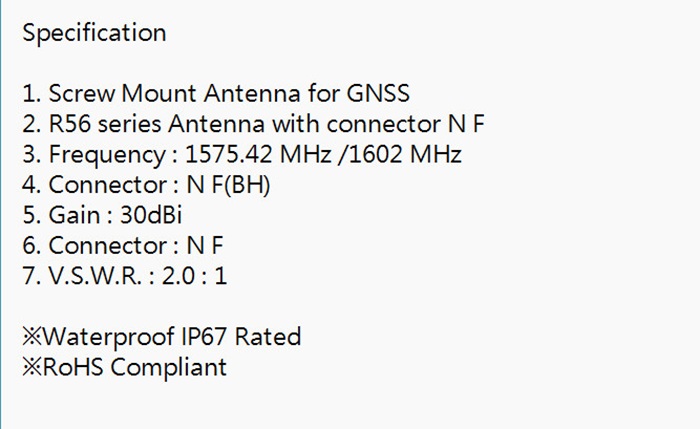This screenshot has height=429, width=700.
Task: Click the Specification heading text
Action: click(94, 33)
